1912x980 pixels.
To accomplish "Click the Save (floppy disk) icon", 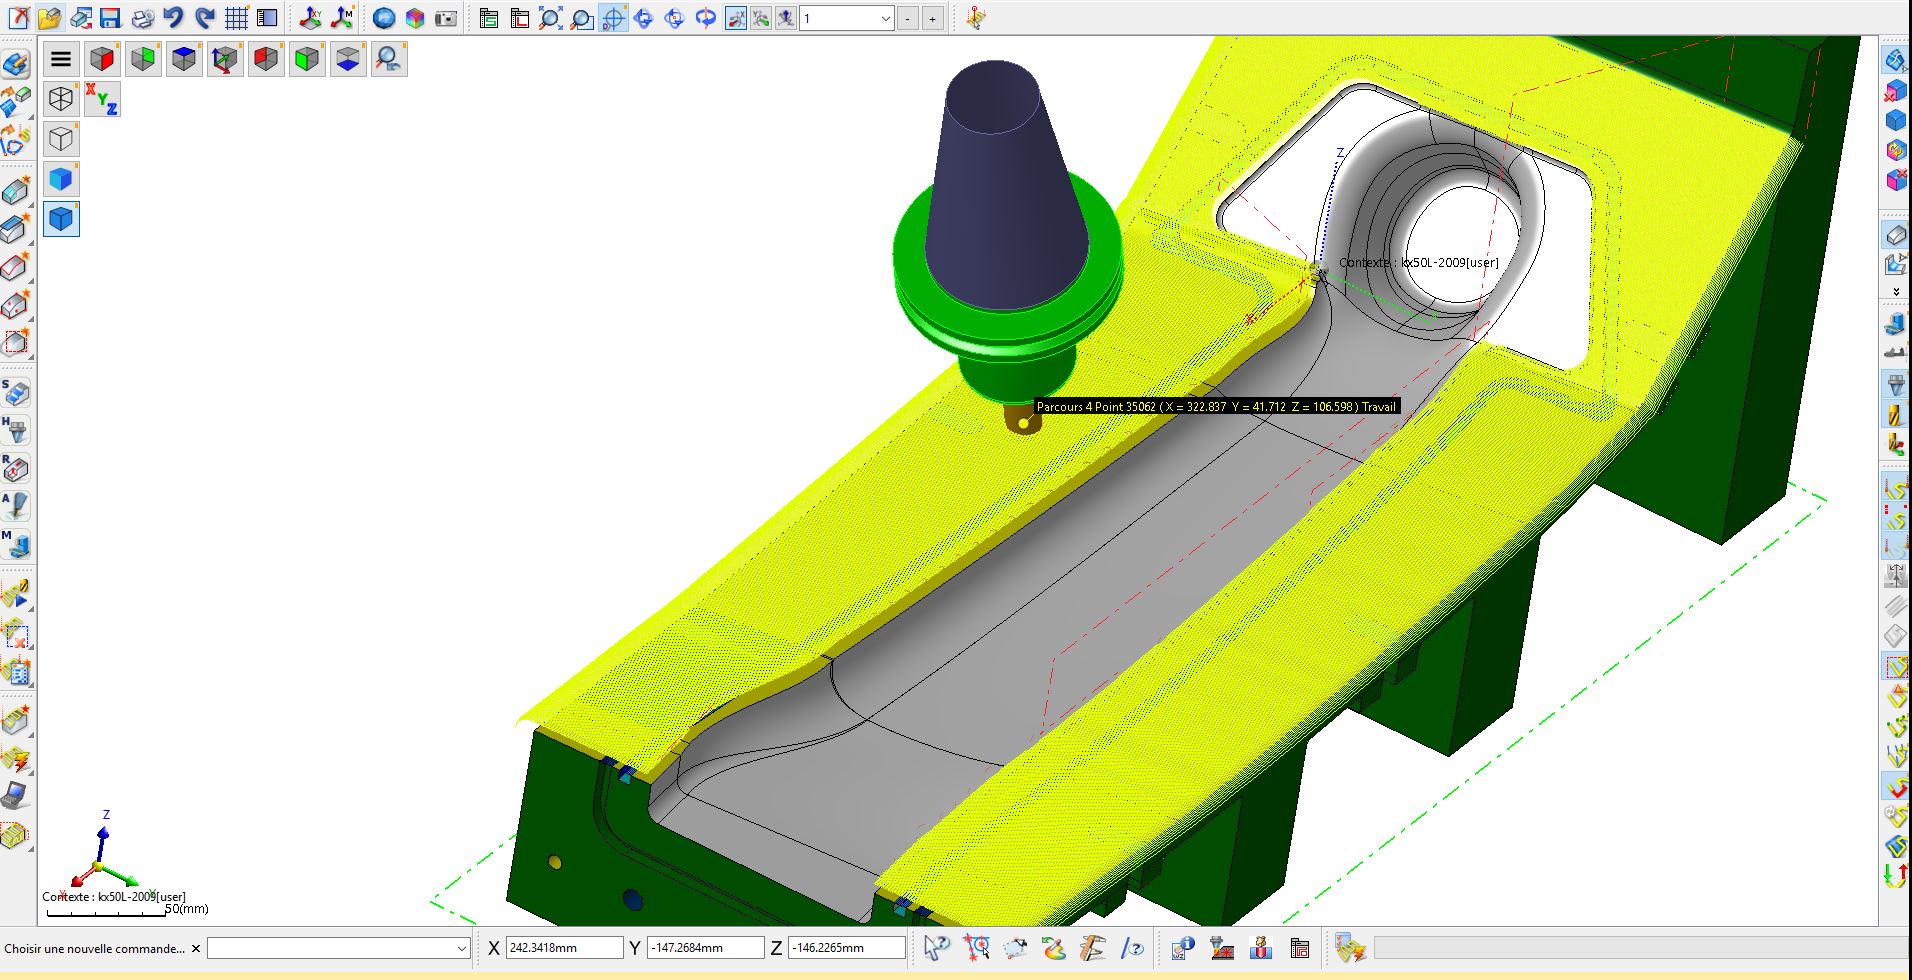I will click(x=111, y=18).
